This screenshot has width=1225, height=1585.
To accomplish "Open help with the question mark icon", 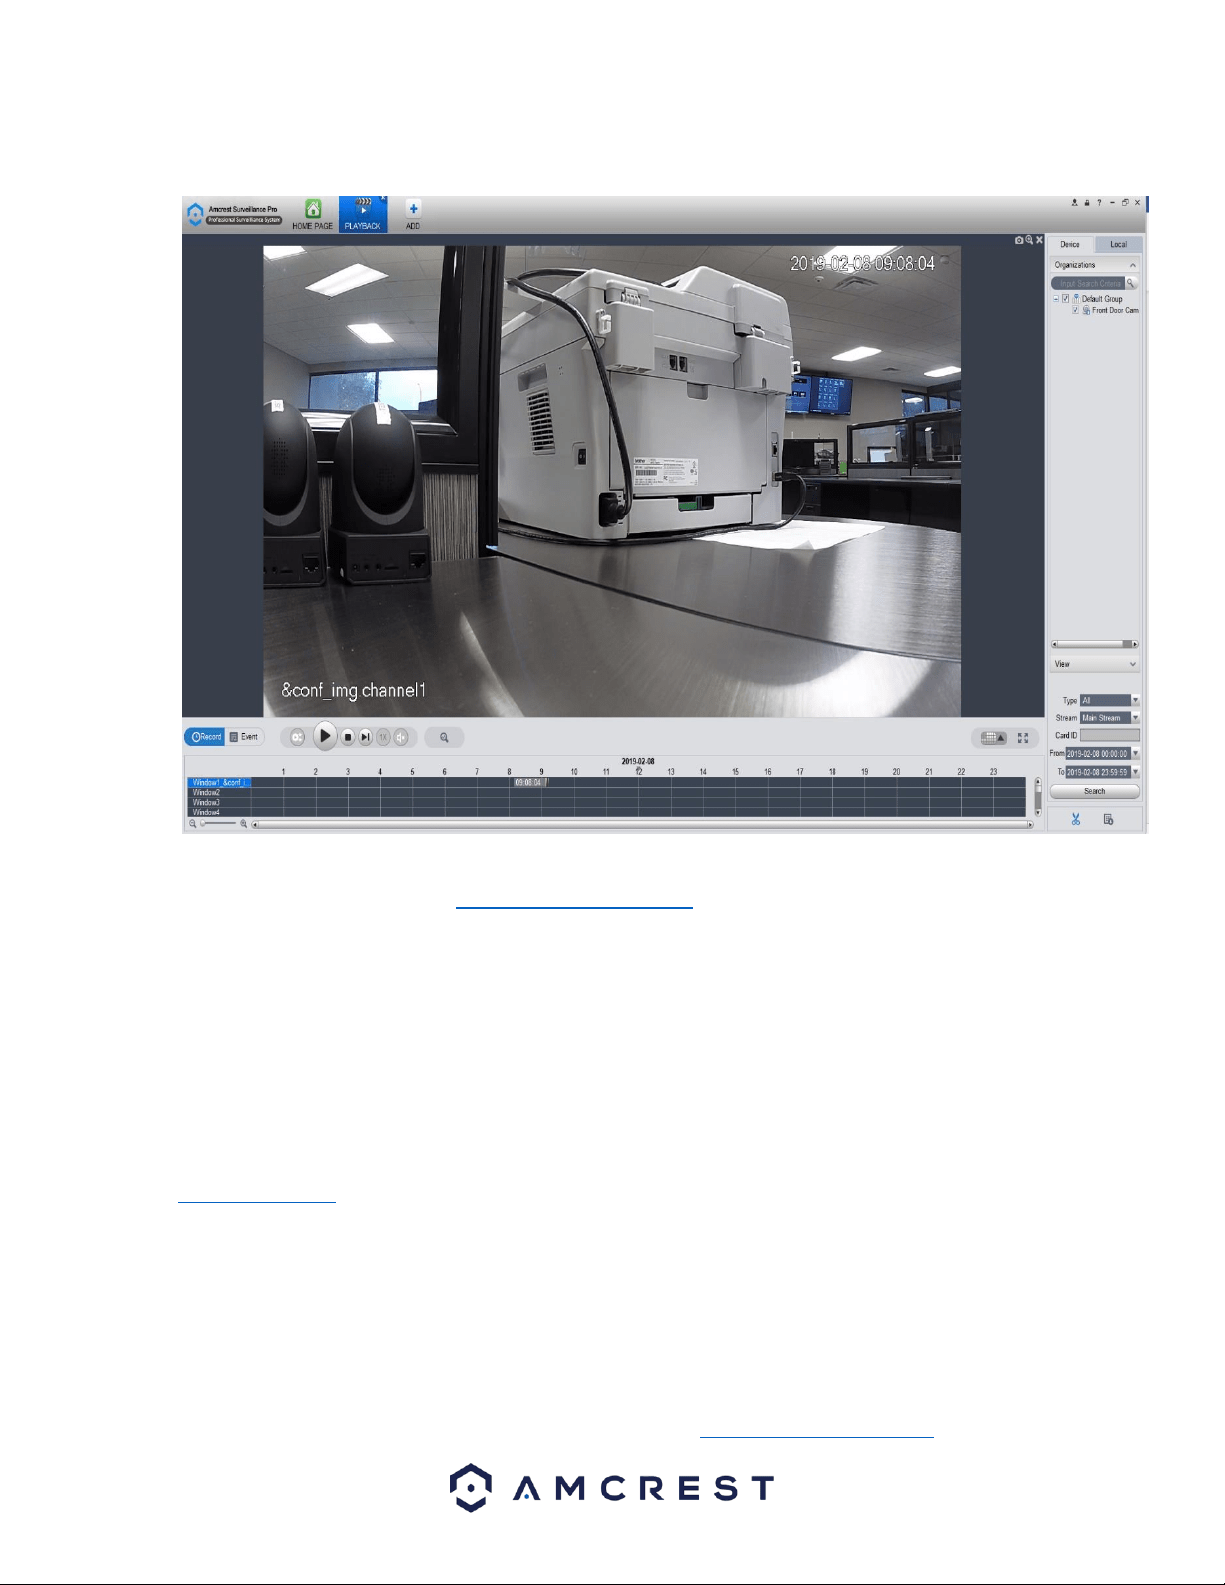I will click(x=1099, y=202).
